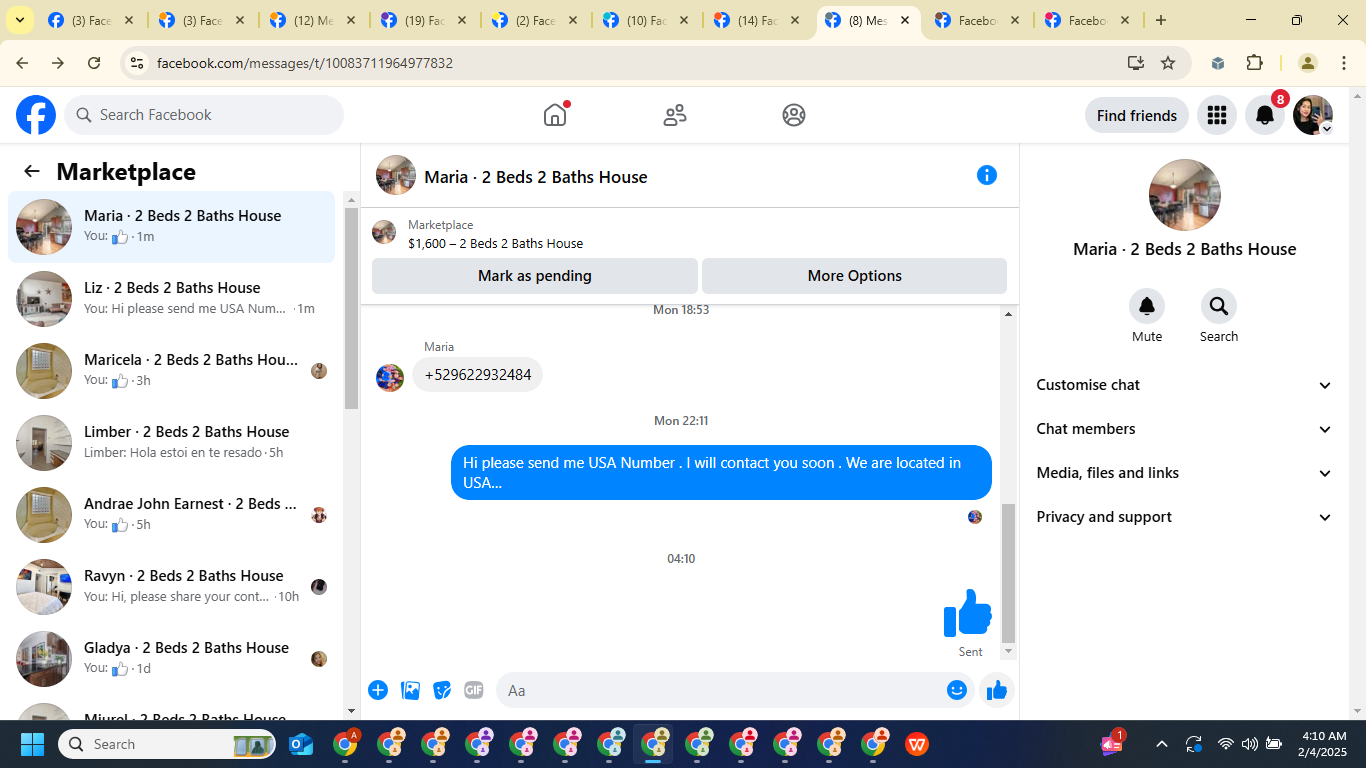Open the Groups icon in top navigation
Image resolution: width=1366 pixels, height=768 pixels.
794,115
